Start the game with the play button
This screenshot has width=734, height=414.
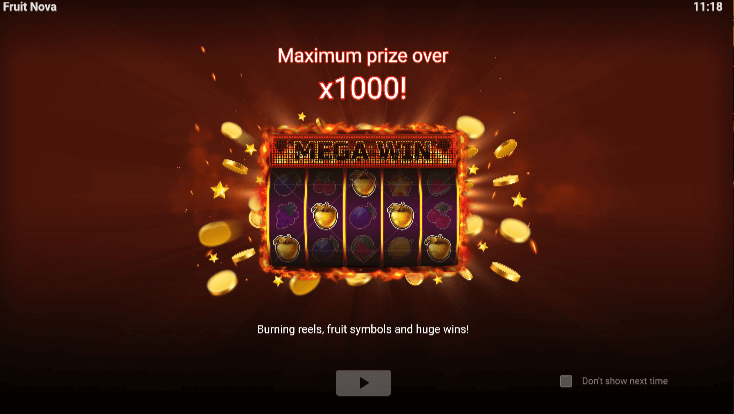(x=363, y=383)
